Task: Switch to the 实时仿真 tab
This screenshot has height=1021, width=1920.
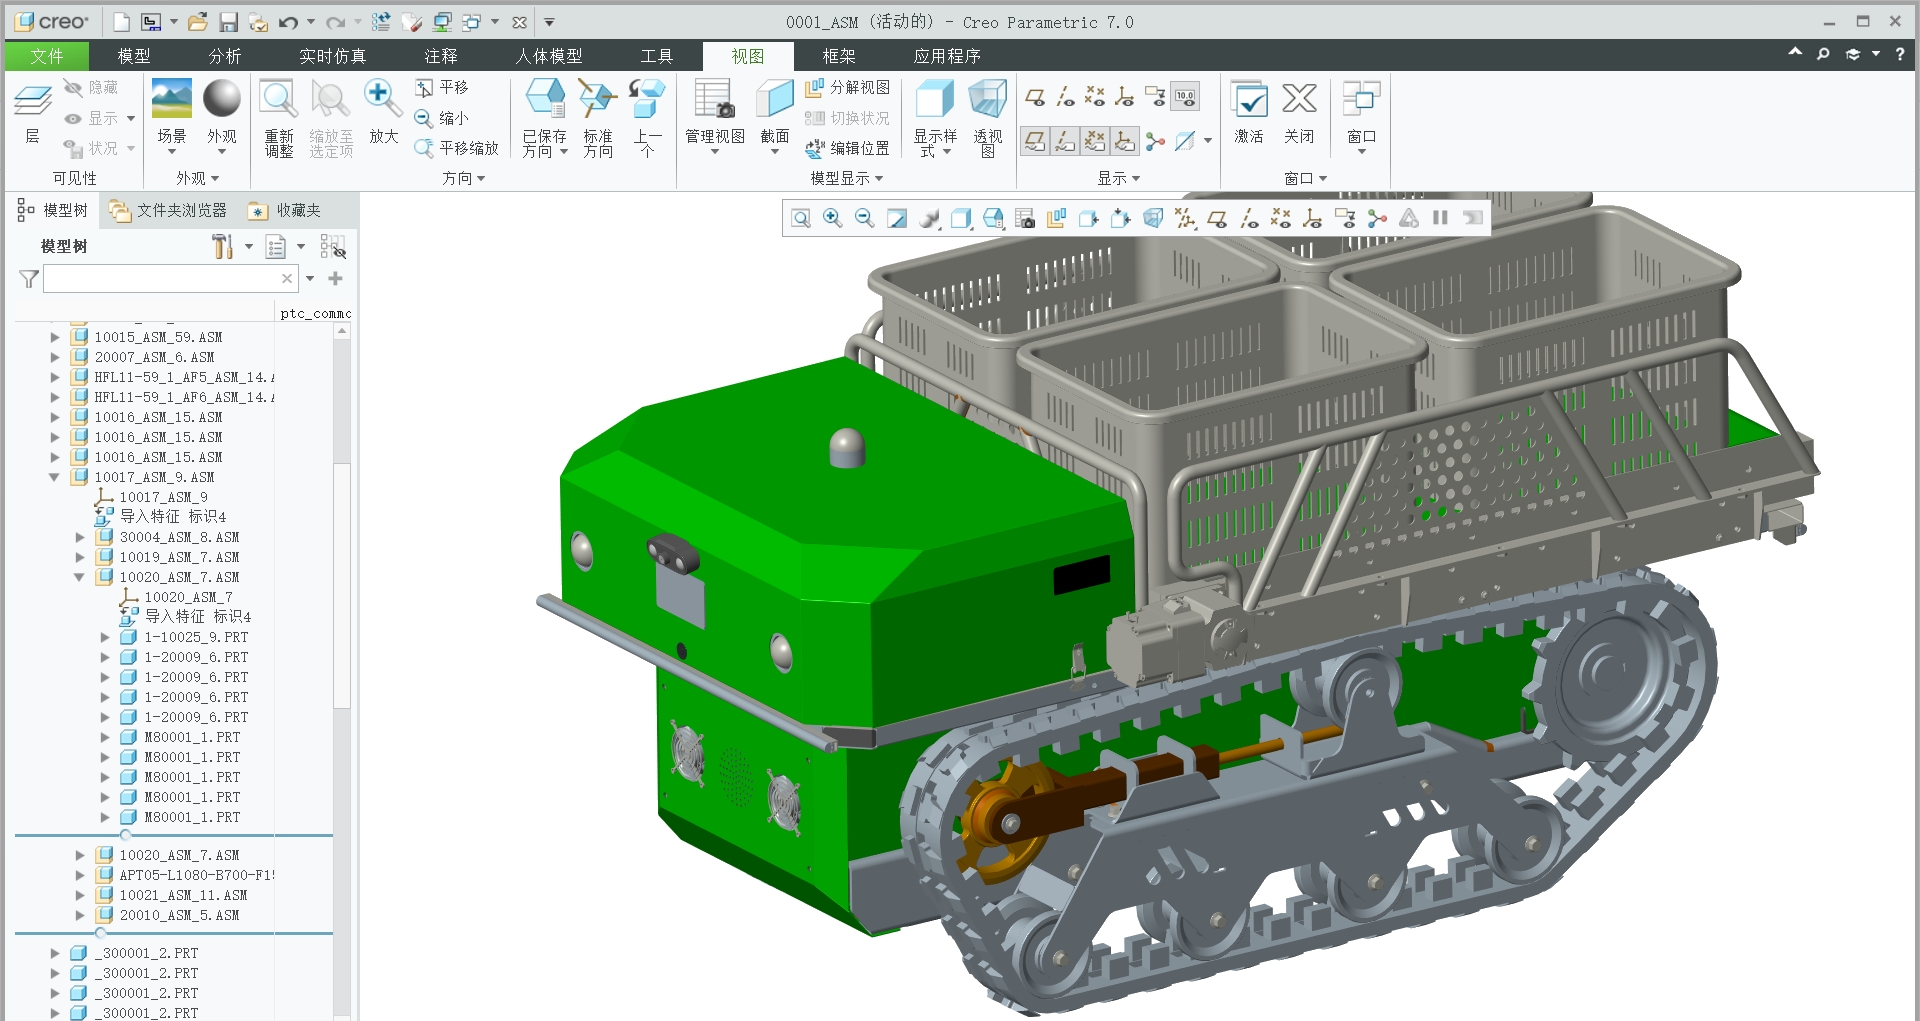Action: (333, 56)
